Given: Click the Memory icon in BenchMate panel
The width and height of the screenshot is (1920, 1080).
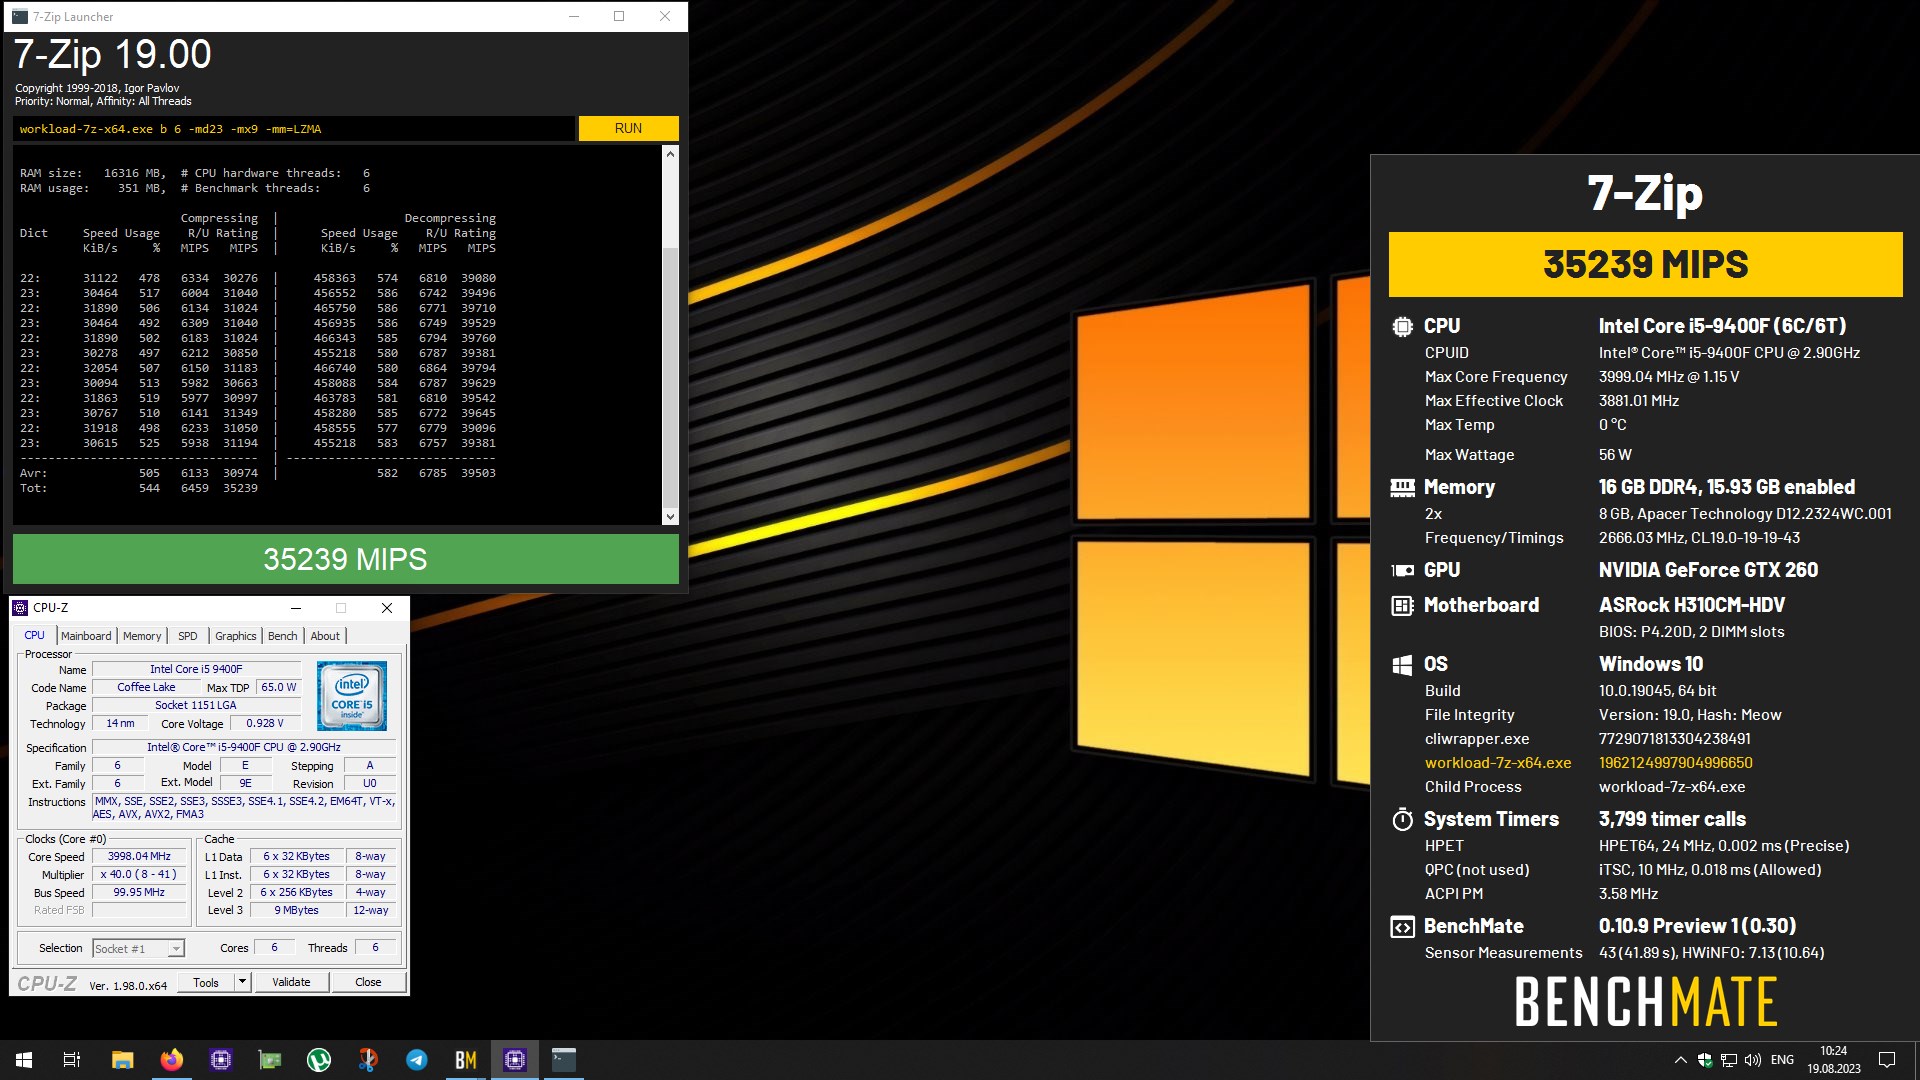Looking at the screenshot, I should point(1402,488).
